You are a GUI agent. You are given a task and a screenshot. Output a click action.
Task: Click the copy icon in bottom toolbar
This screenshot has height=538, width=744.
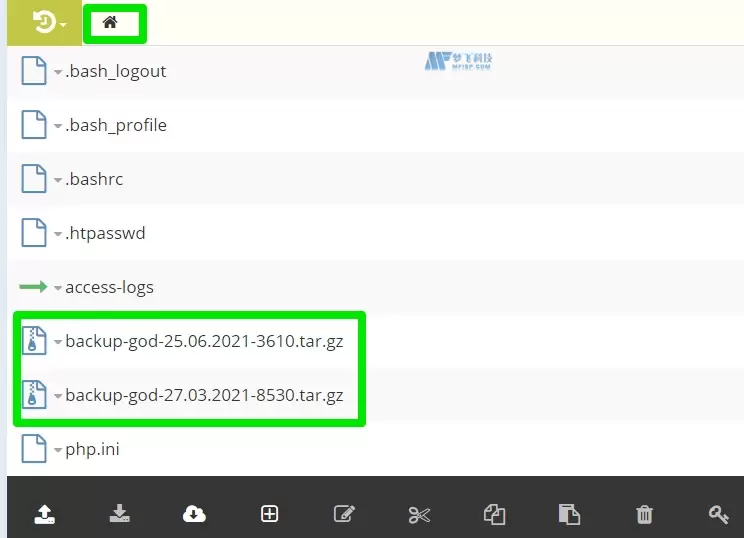tap(494, 514)
